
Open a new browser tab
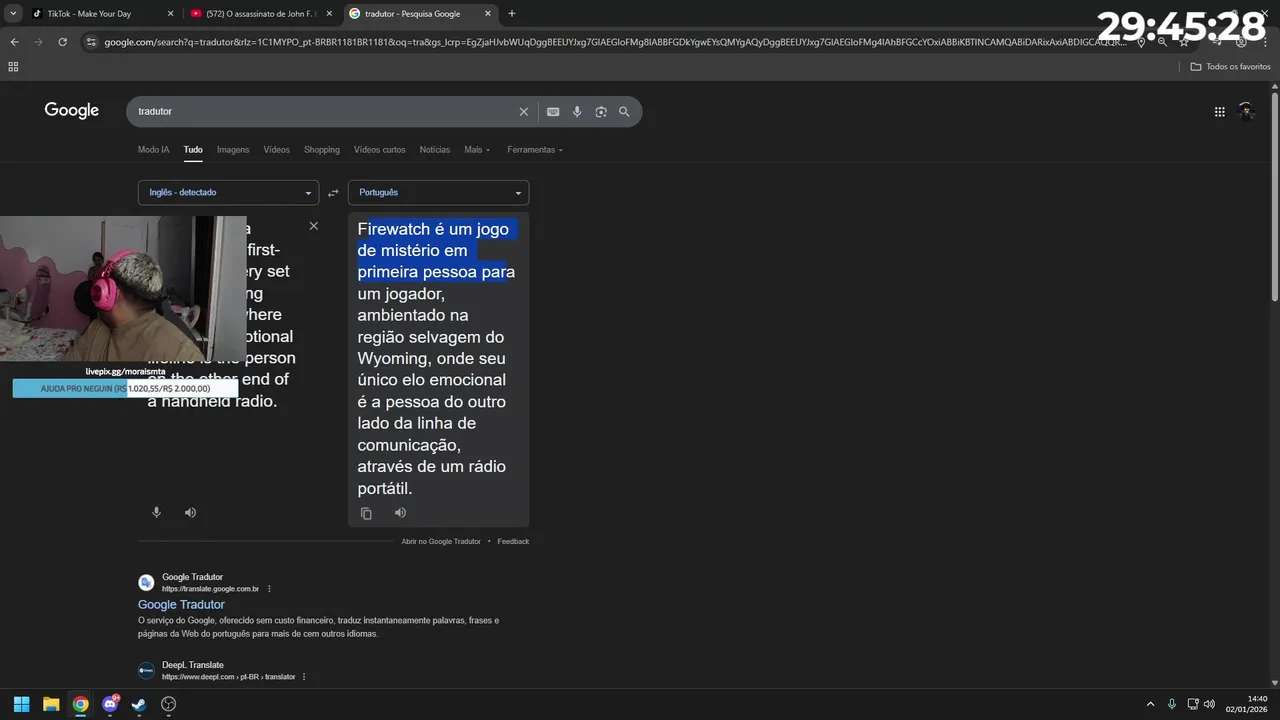(x=512, y=14)
